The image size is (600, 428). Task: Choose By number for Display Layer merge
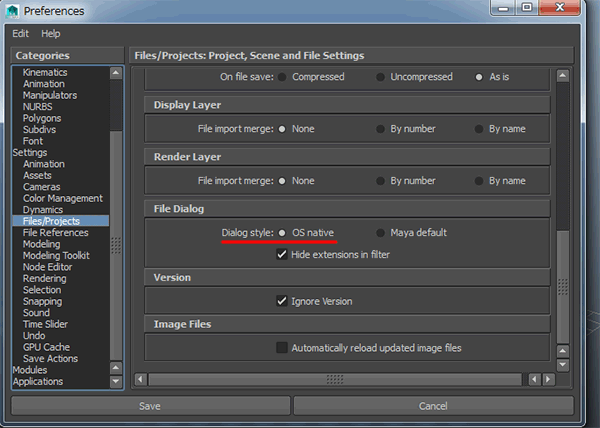coord(380,129)
